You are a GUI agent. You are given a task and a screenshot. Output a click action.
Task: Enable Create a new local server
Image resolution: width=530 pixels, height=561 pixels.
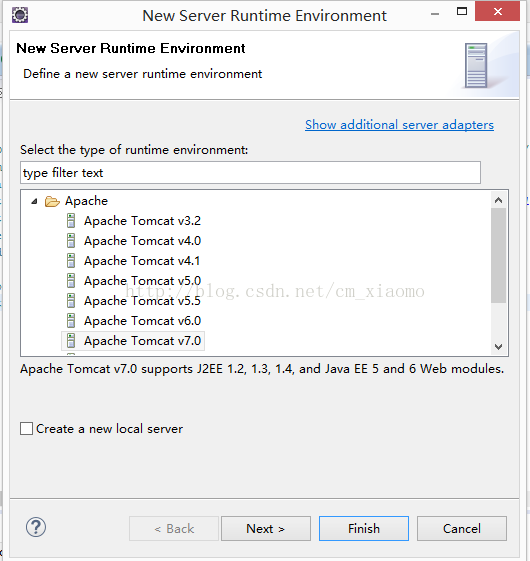point(26,429)
